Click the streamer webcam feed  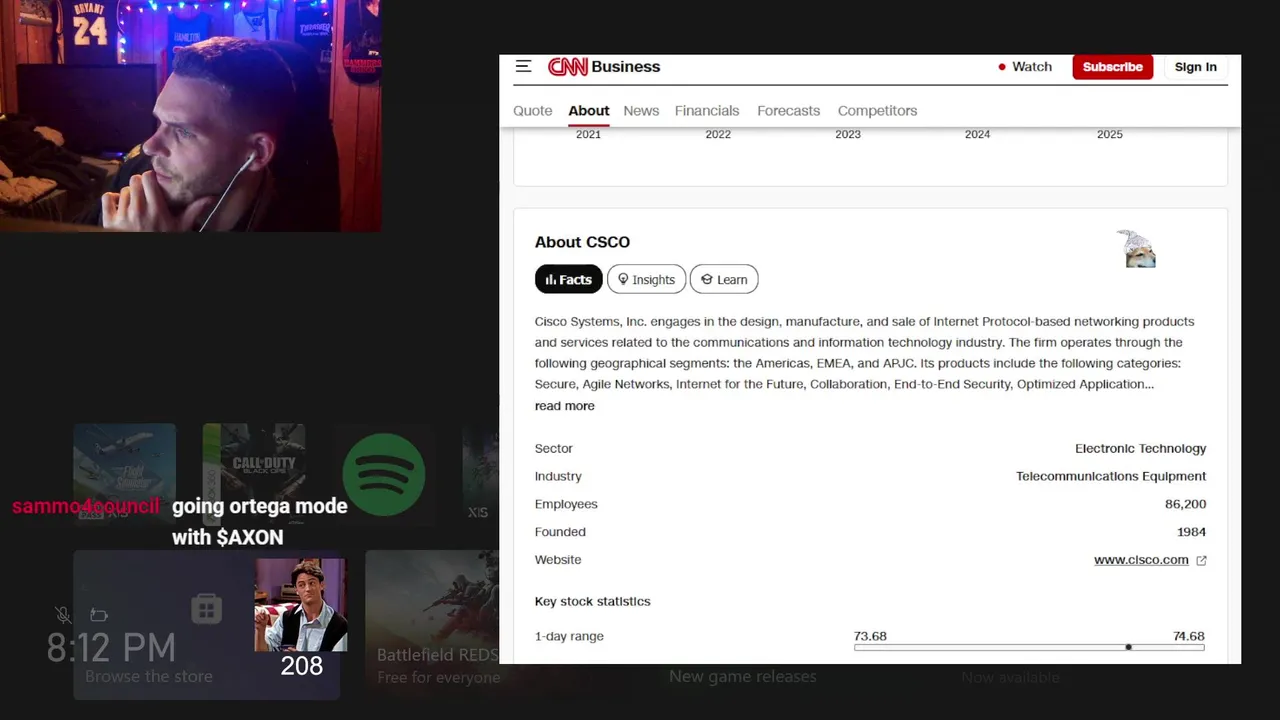click(x=190, y=116)
